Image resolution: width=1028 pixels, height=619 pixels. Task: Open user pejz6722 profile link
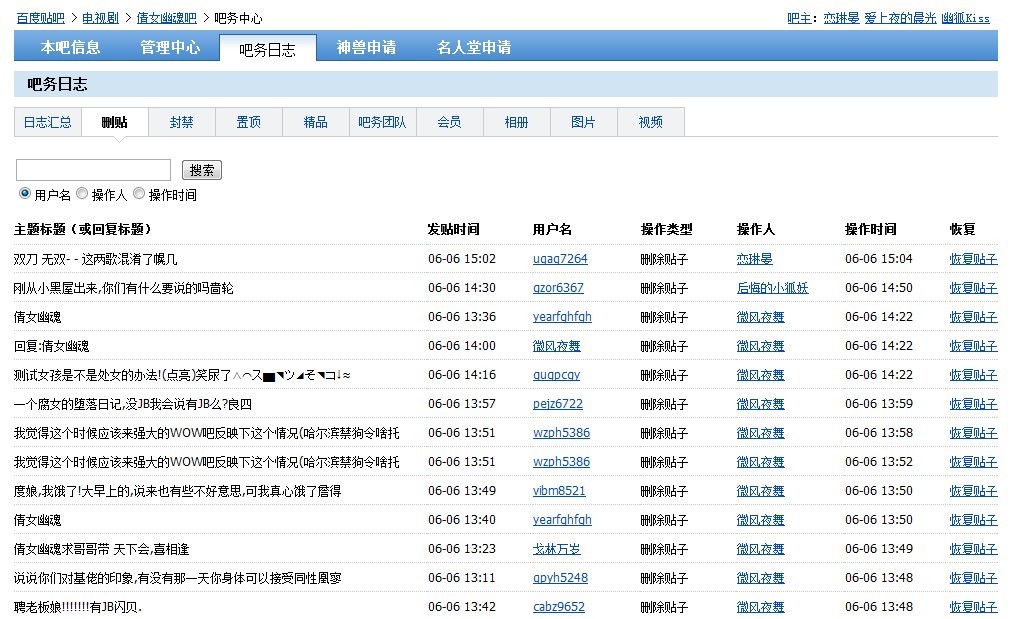coord(557,403)
